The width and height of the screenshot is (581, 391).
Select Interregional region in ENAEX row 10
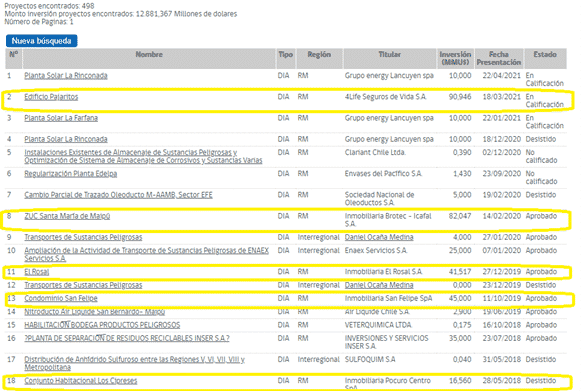[318, 250]
